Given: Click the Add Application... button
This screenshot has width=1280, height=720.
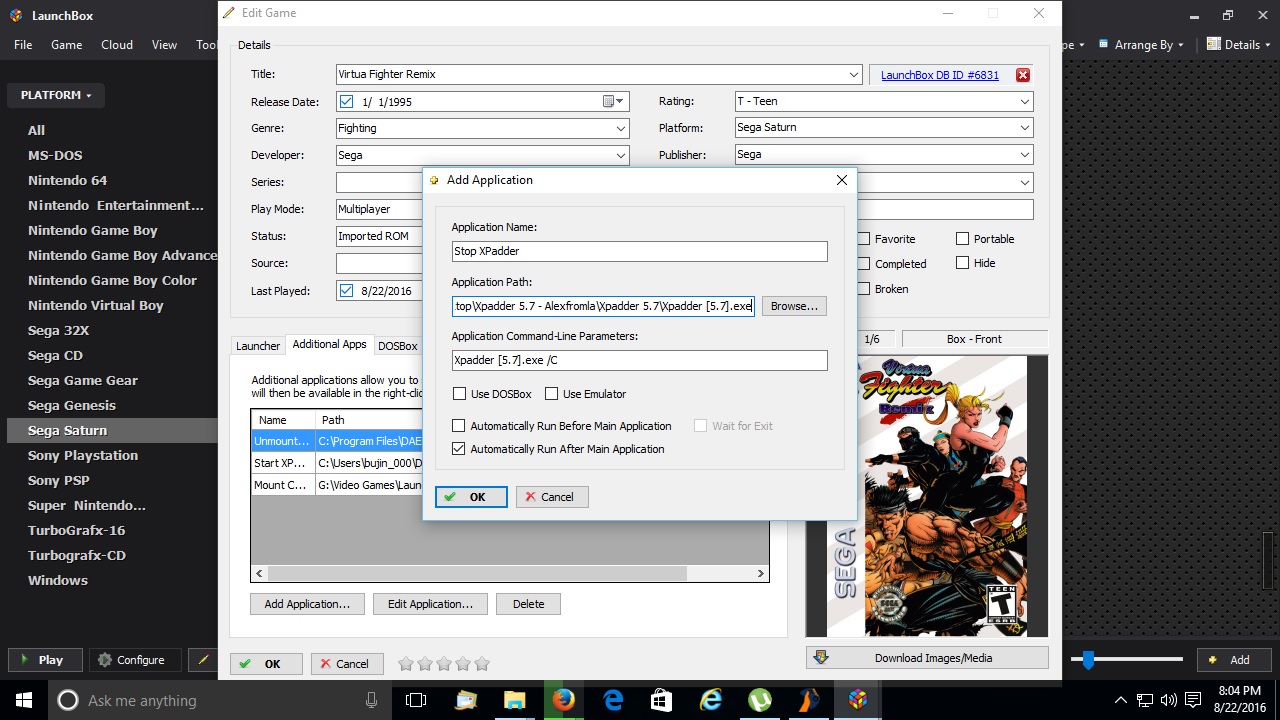Looking at the screenshot, I should (307, 604).
